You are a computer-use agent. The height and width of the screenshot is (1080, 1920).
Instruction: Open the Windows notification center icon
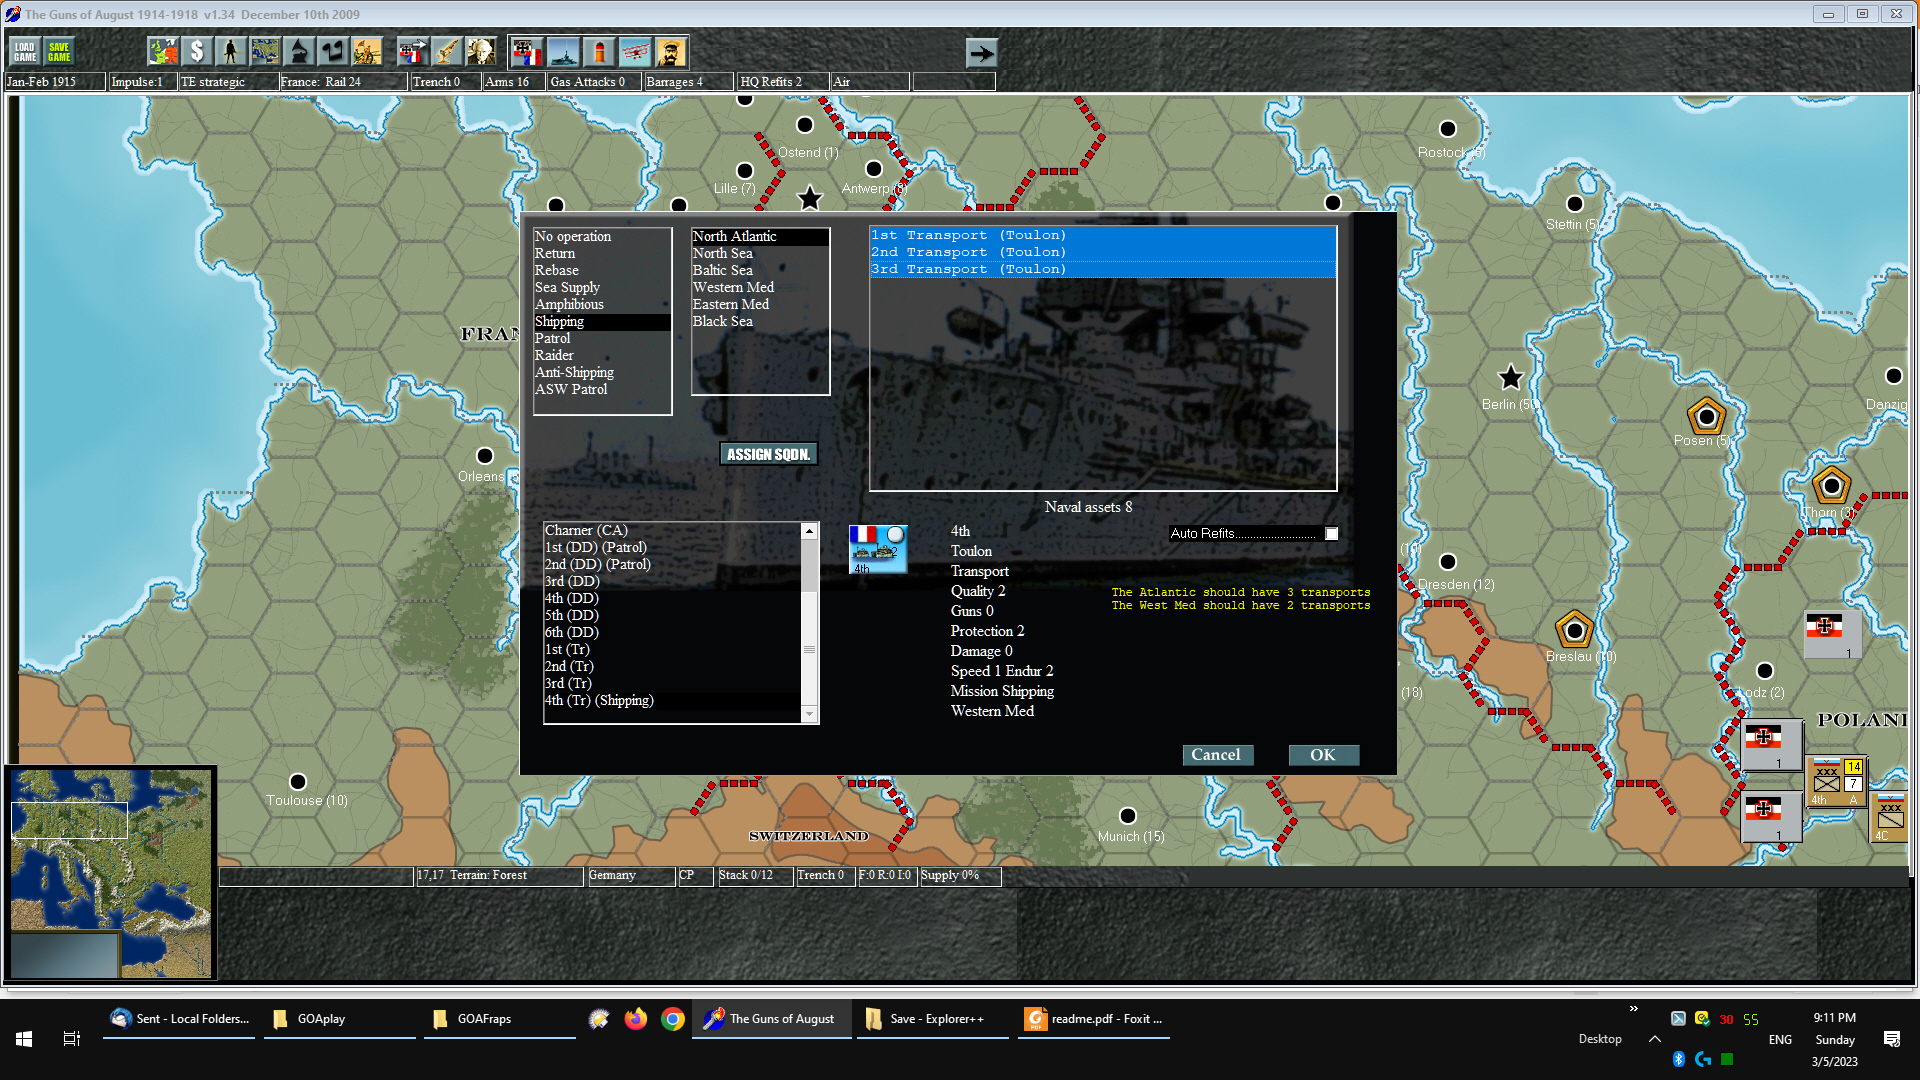point(1892,1039)
